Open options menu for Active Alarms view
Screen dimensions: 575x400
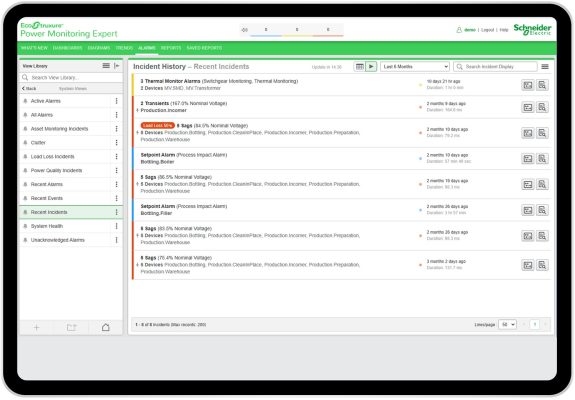[116, 101]
